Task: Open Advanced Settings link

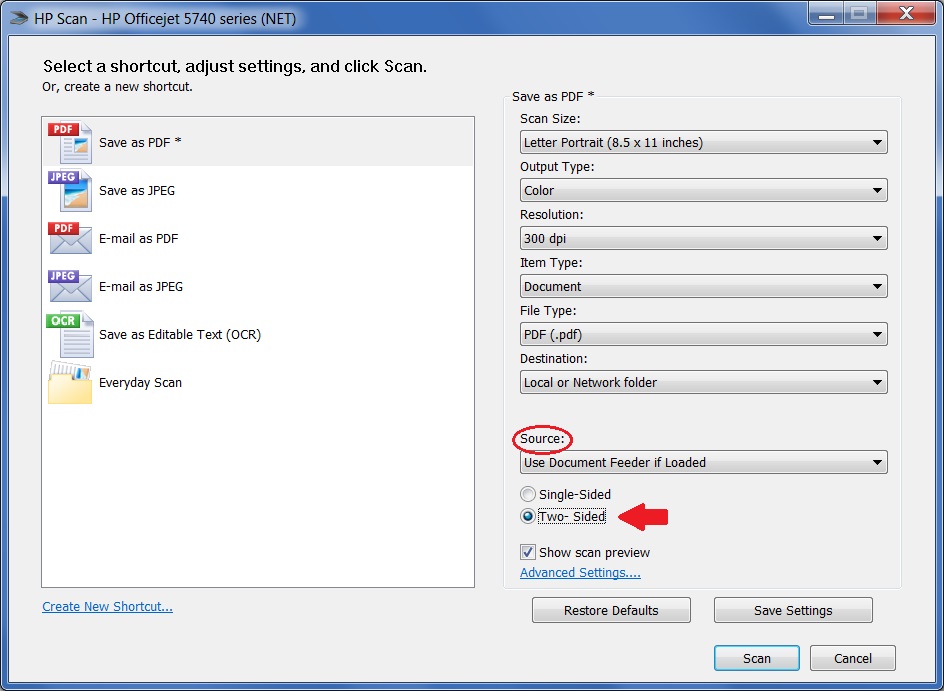Action: pyautogui.click(x=580, y=572)
